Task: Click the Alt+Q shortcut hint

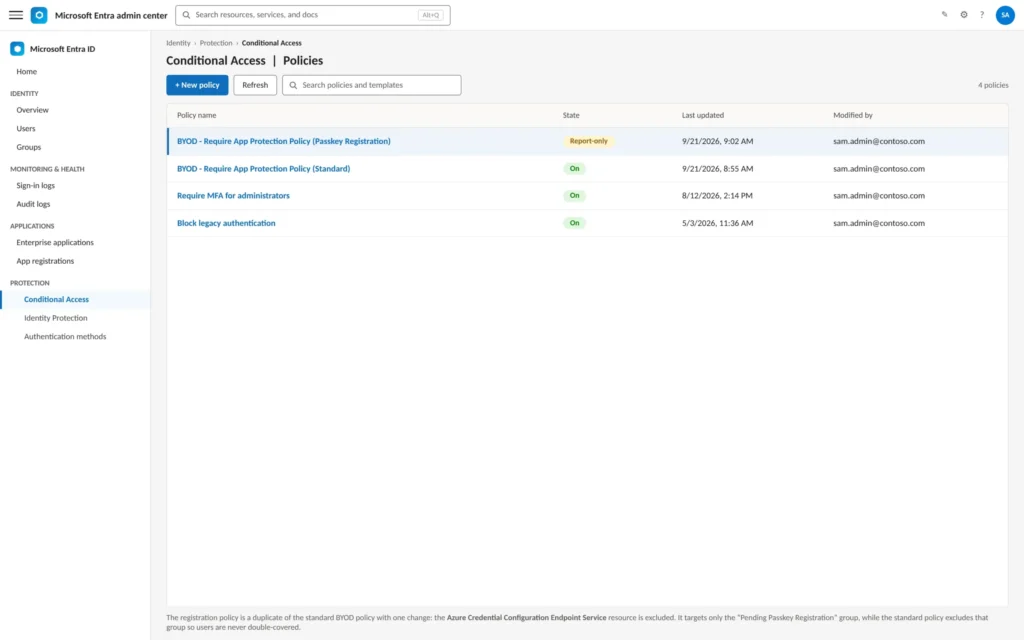Action: [x=430, y=15]
